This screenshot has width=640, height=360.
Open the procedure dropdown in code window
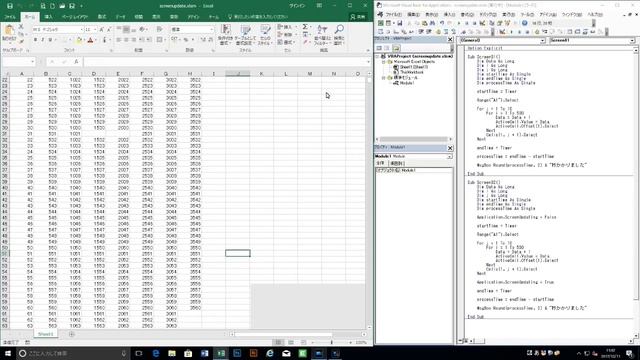632,40
